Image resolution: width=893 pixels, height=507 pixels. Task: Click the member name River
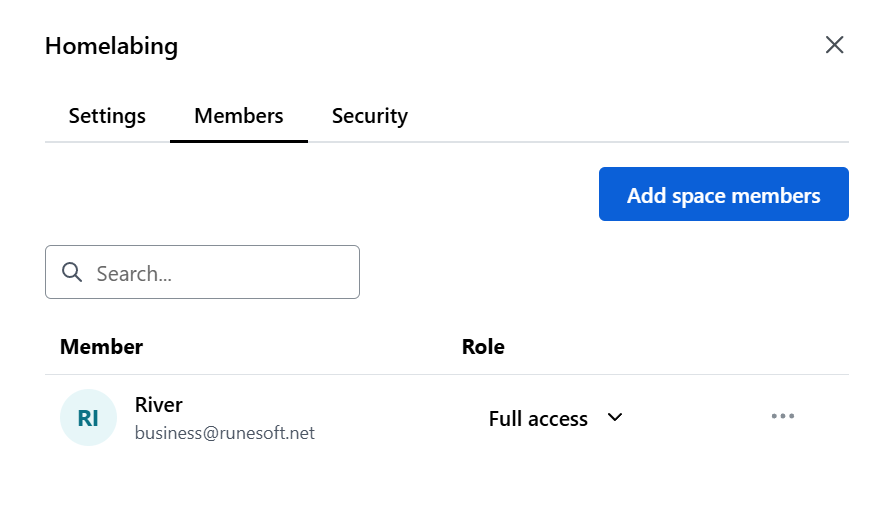(158, 405)
